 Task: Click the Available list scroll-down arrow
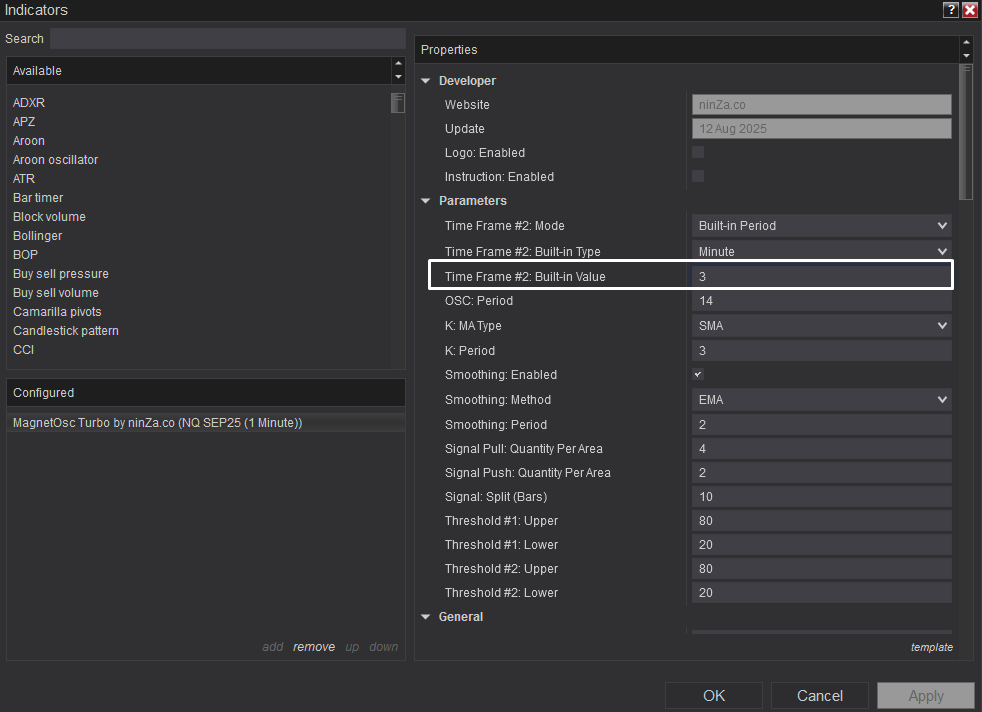click(398, 77)
